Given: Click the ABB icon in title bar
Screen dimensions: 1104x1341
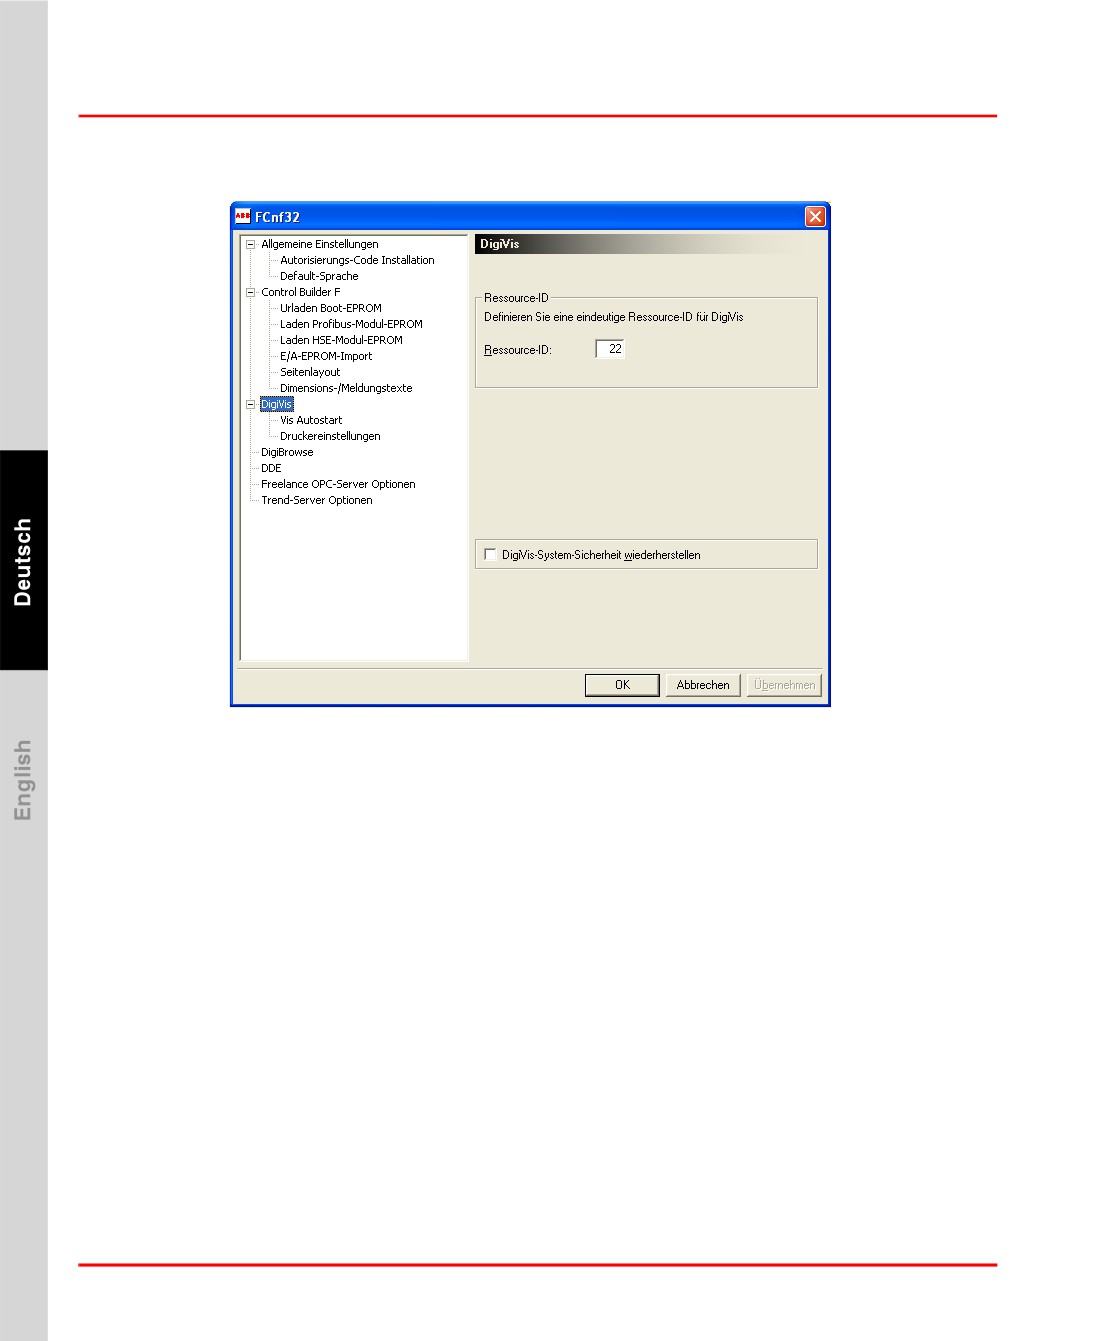Looking at the screenshot, I should [x=242, y=216].
